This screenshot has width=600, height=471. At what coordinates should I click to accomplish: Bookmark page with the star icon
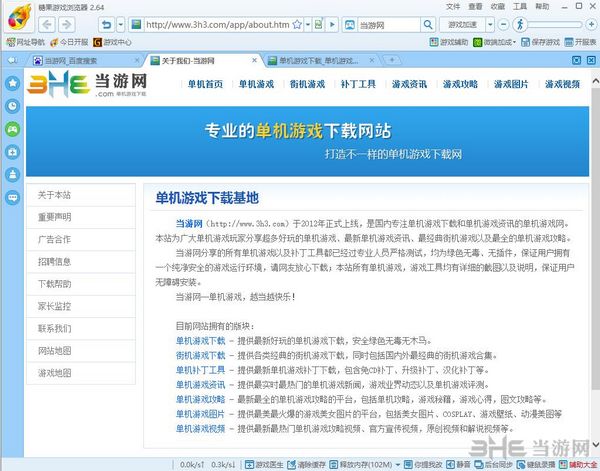[297, 25]
